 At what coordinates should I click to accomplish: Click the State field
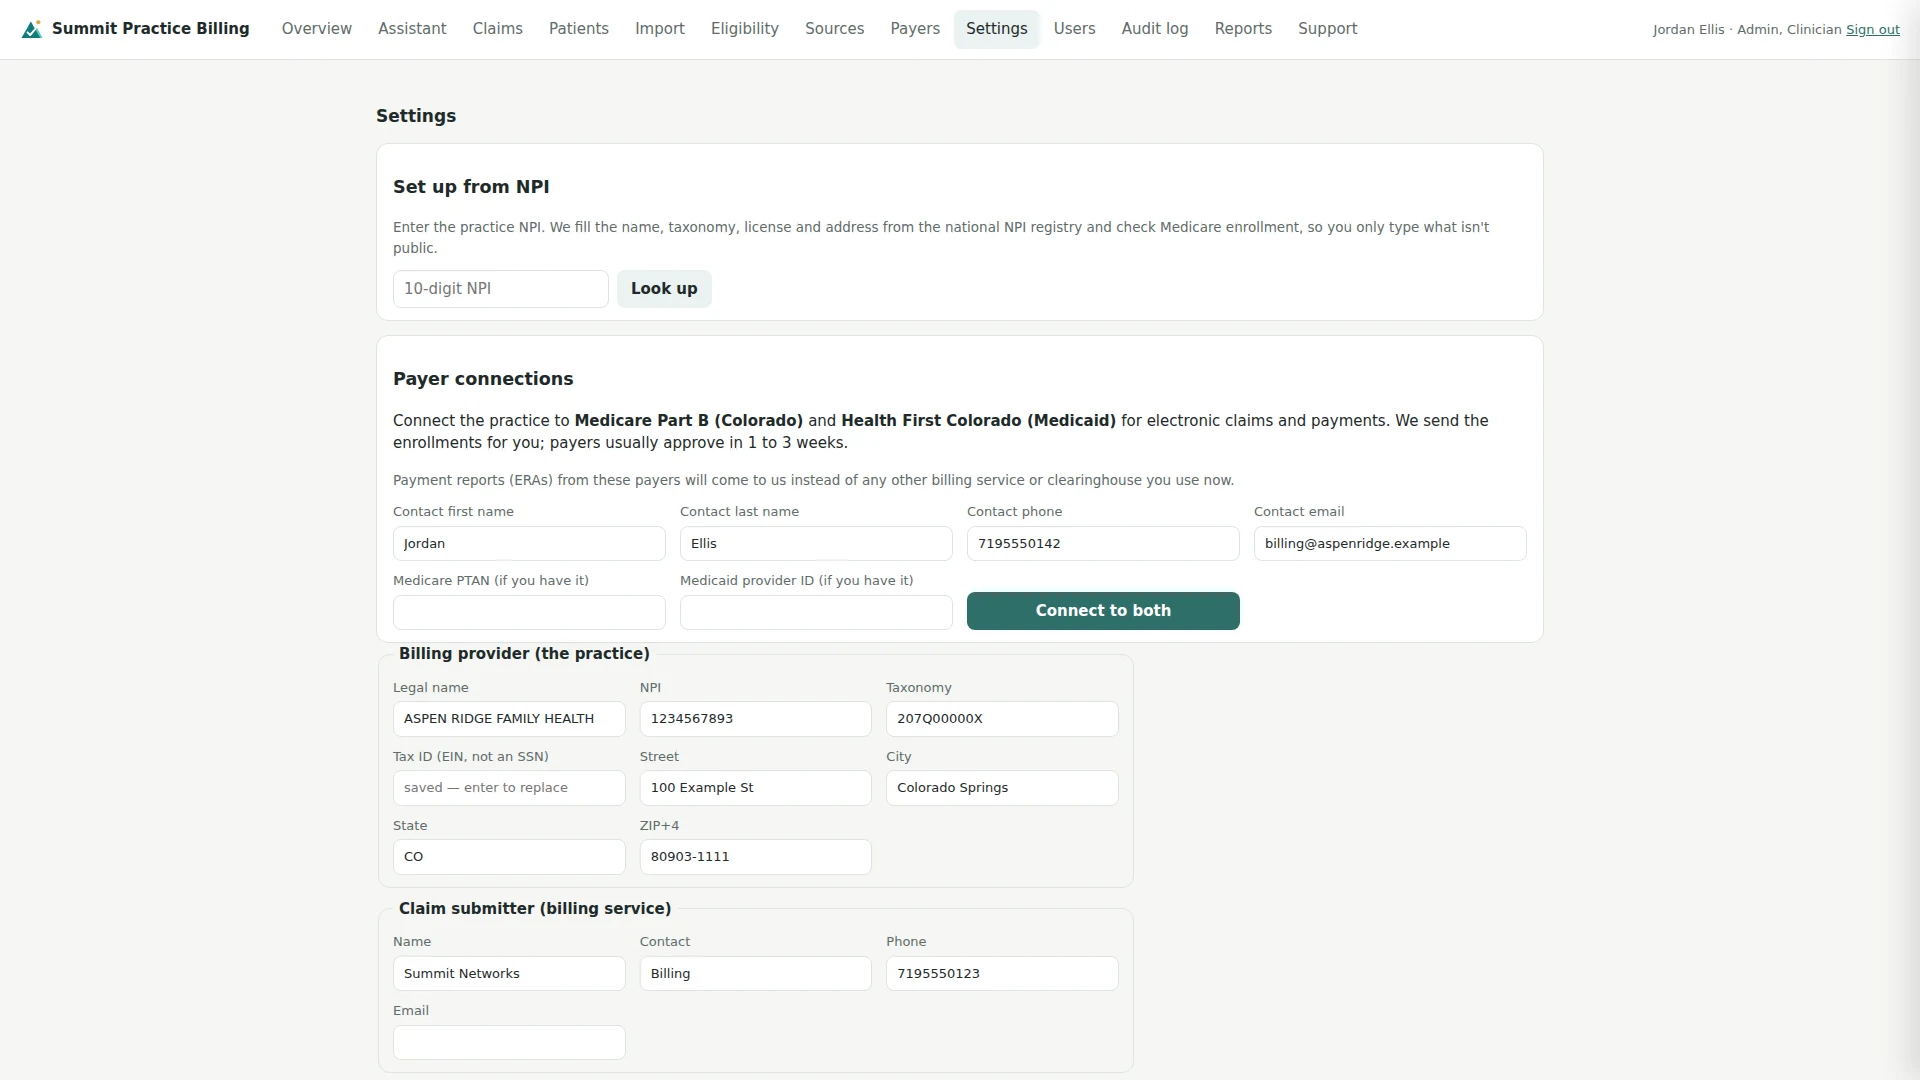[x=509, y=857]
